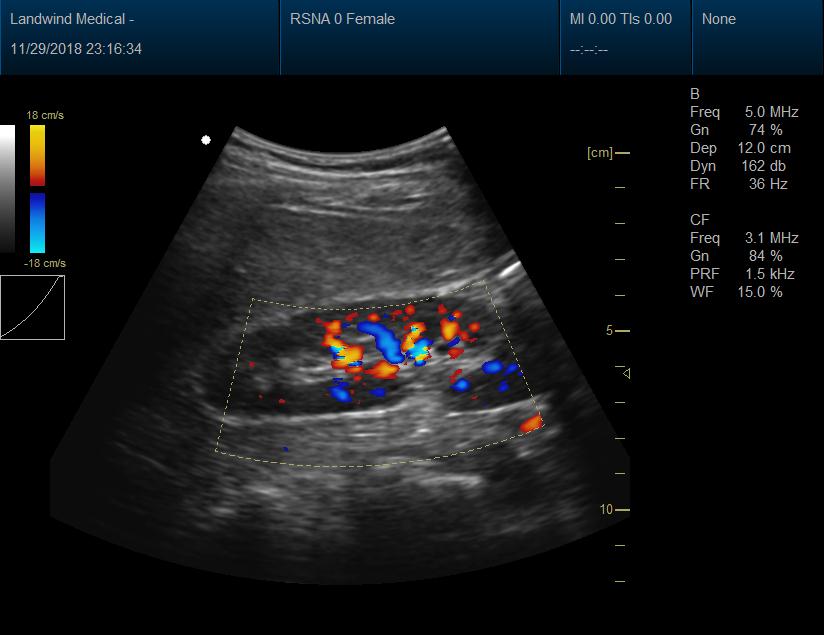Screen dimensions: 824x635
Task: Click the RSNA 0 Female patient field
Action: point(343,19)
